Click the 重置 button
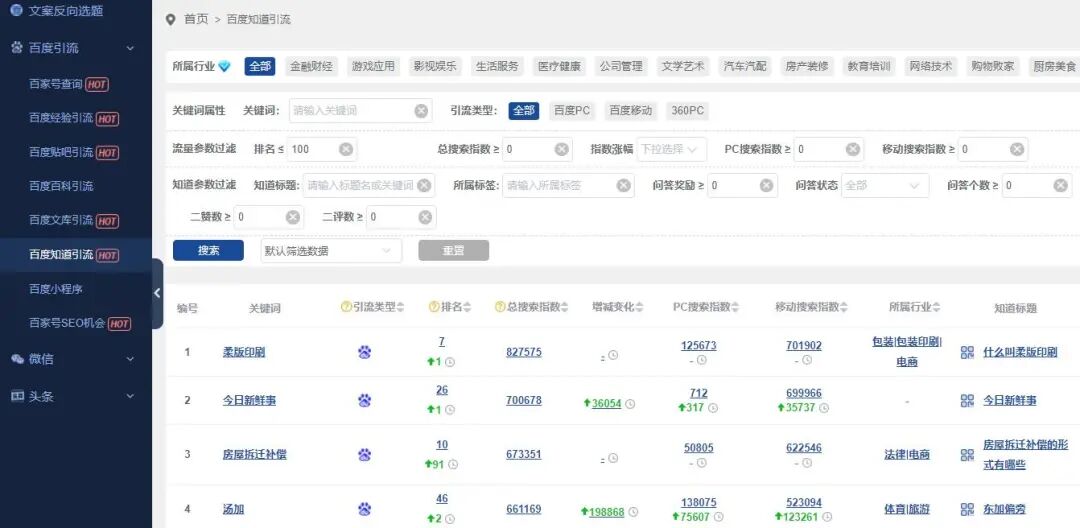Viewport: 1080px width, 528px height. 453,251
